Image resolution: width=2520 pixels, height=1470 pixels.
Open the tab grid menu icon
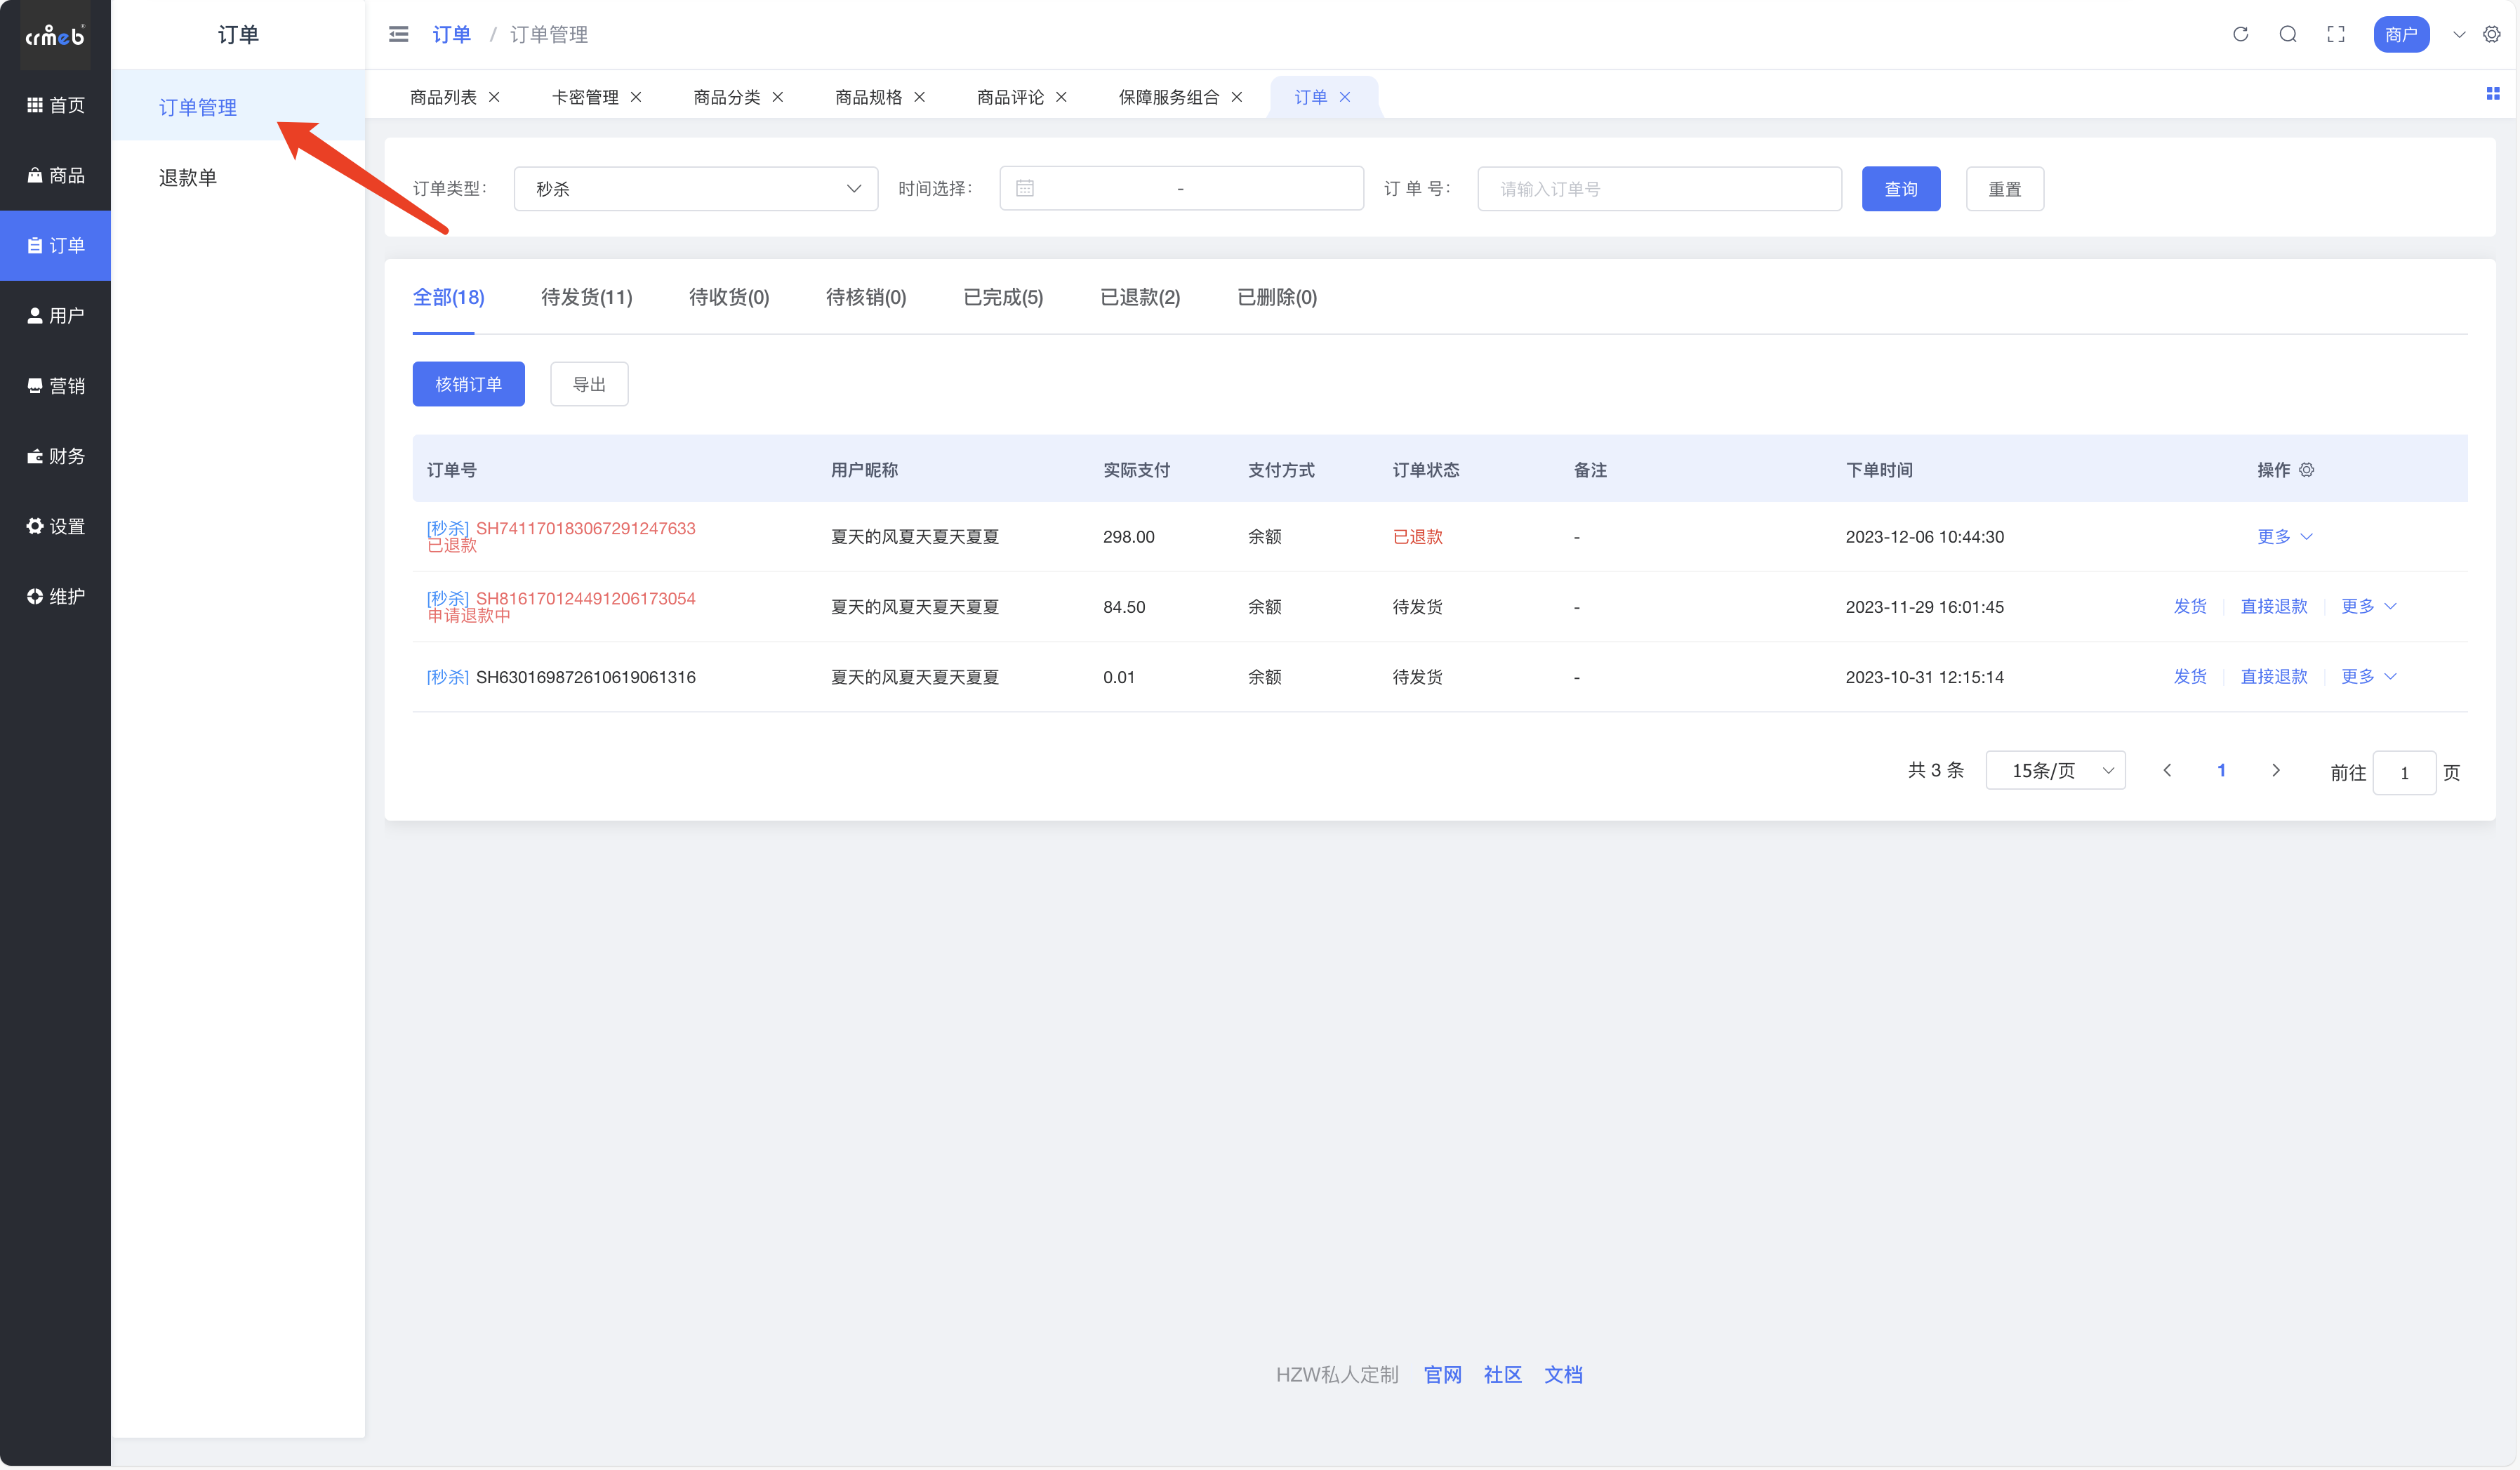tap(2492, 93)
